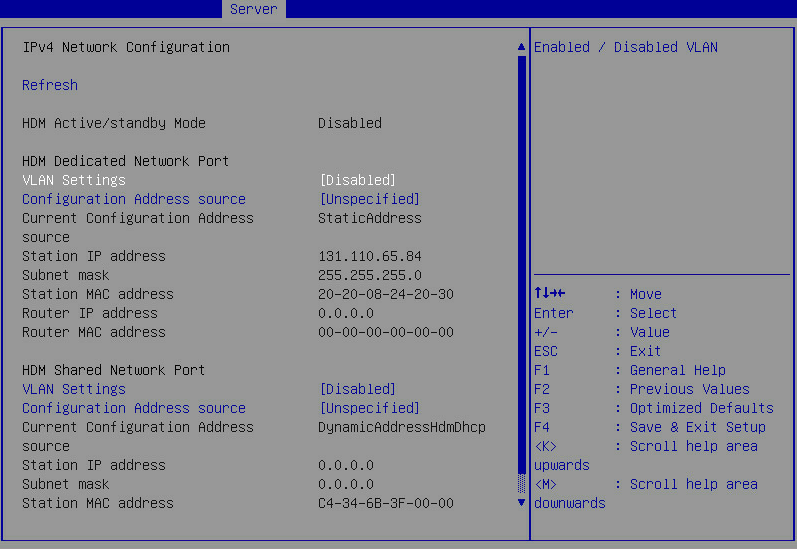This screenshot has width=797, height=549.
Task: Open Dedicated Port Configuration Address source [Unspecified]
Action: (x=370, y=199)
